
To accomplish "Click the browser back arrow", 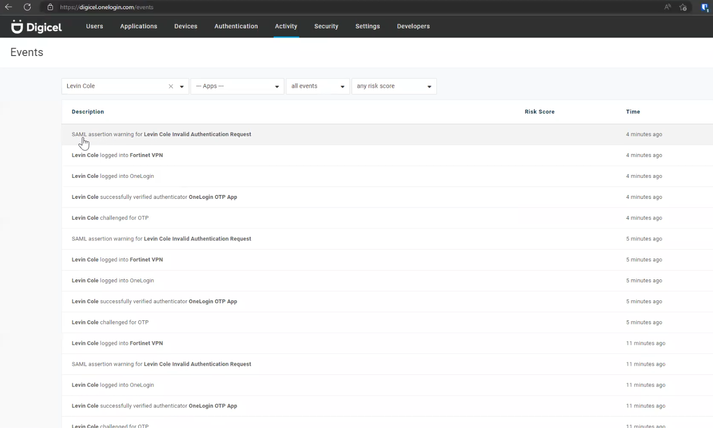I will point(8,7).
